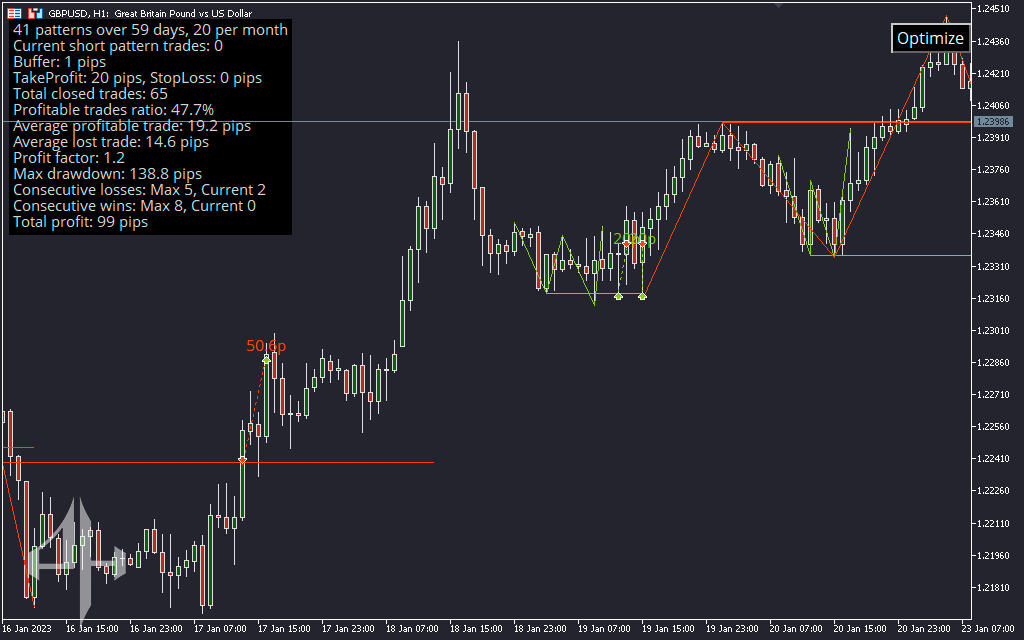The width and height of the screenshot is (1024, 640).
Task: Select 'Consecutive losses: Max 5' line
Action: pyautogui.click(x=139, y=190)
